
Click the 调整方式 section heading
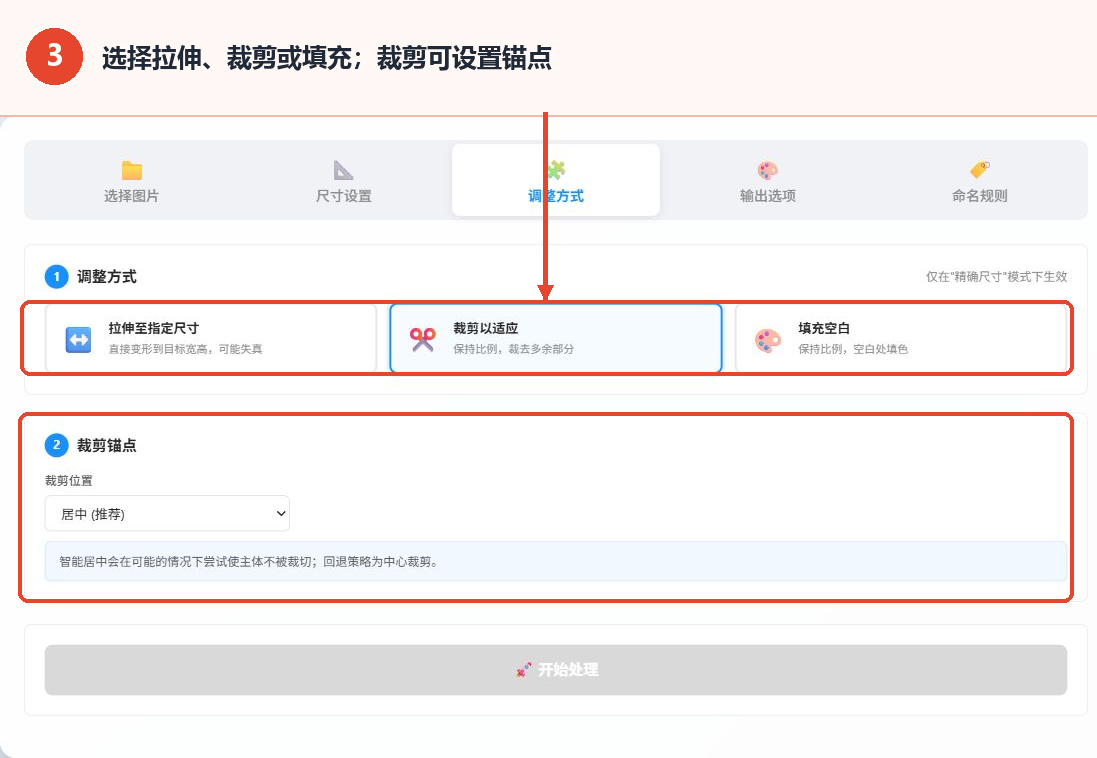tap(106, 276)
